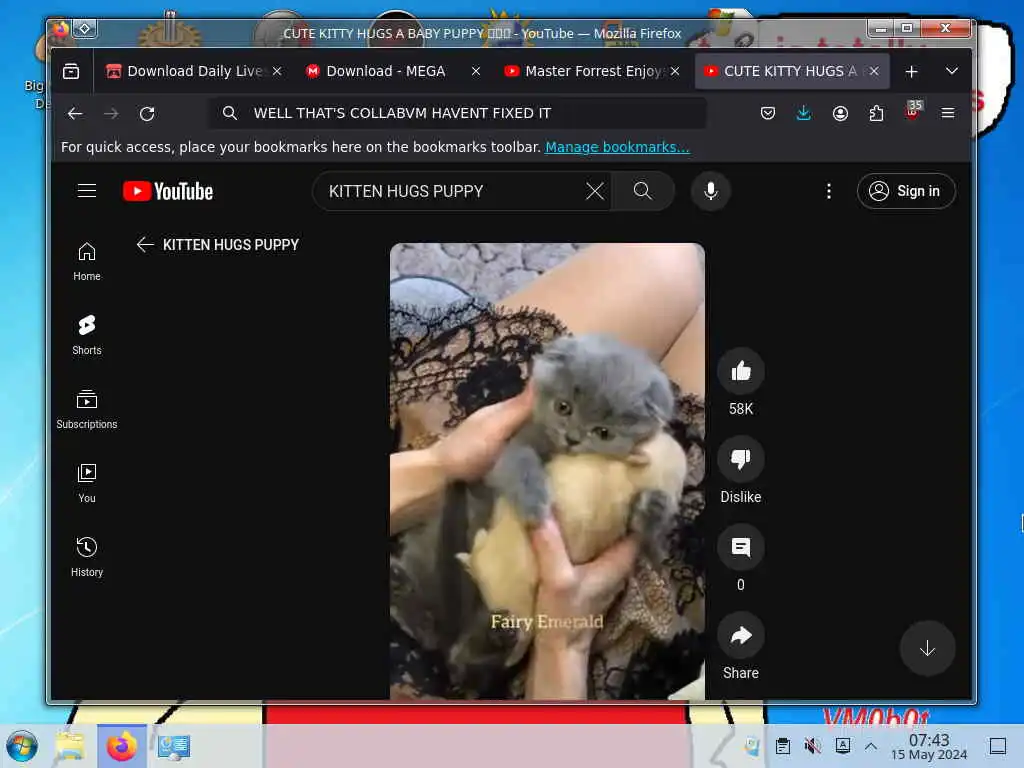Like the short with thumbs up
Image resolution: width=1024 pixels, height=768 pixels.
pos(741,372)
